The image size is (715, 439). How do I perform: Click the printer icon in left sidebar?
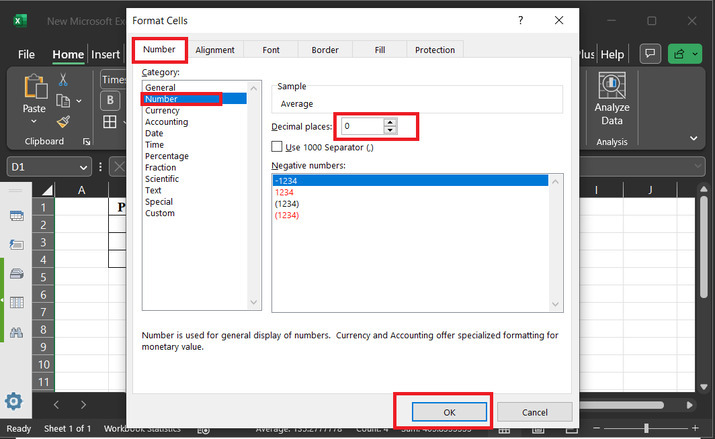(x=16, y=274)
